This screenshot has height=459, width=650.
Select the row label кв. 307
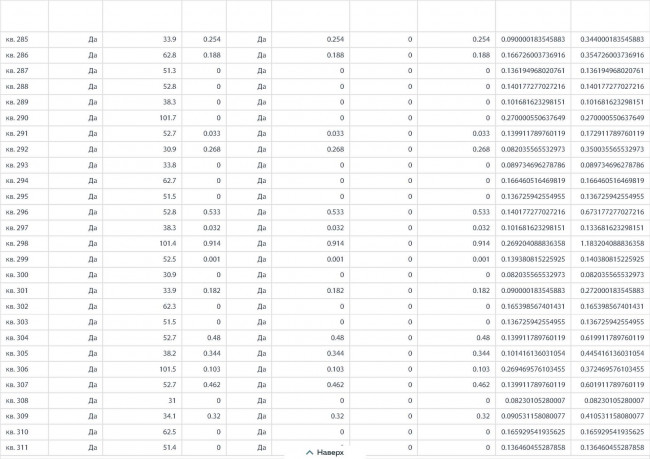pos(17,385)
